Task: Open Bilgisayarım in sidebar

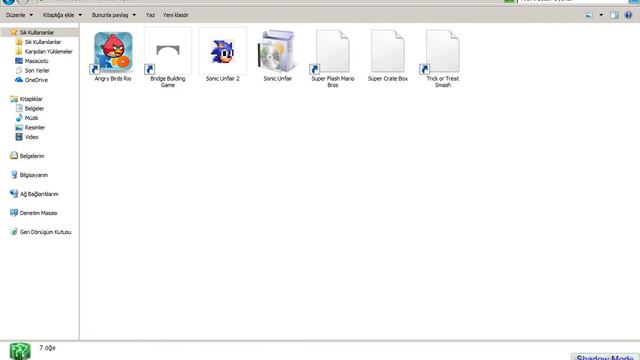Action: pyautogui.click(x=29, y=175)
